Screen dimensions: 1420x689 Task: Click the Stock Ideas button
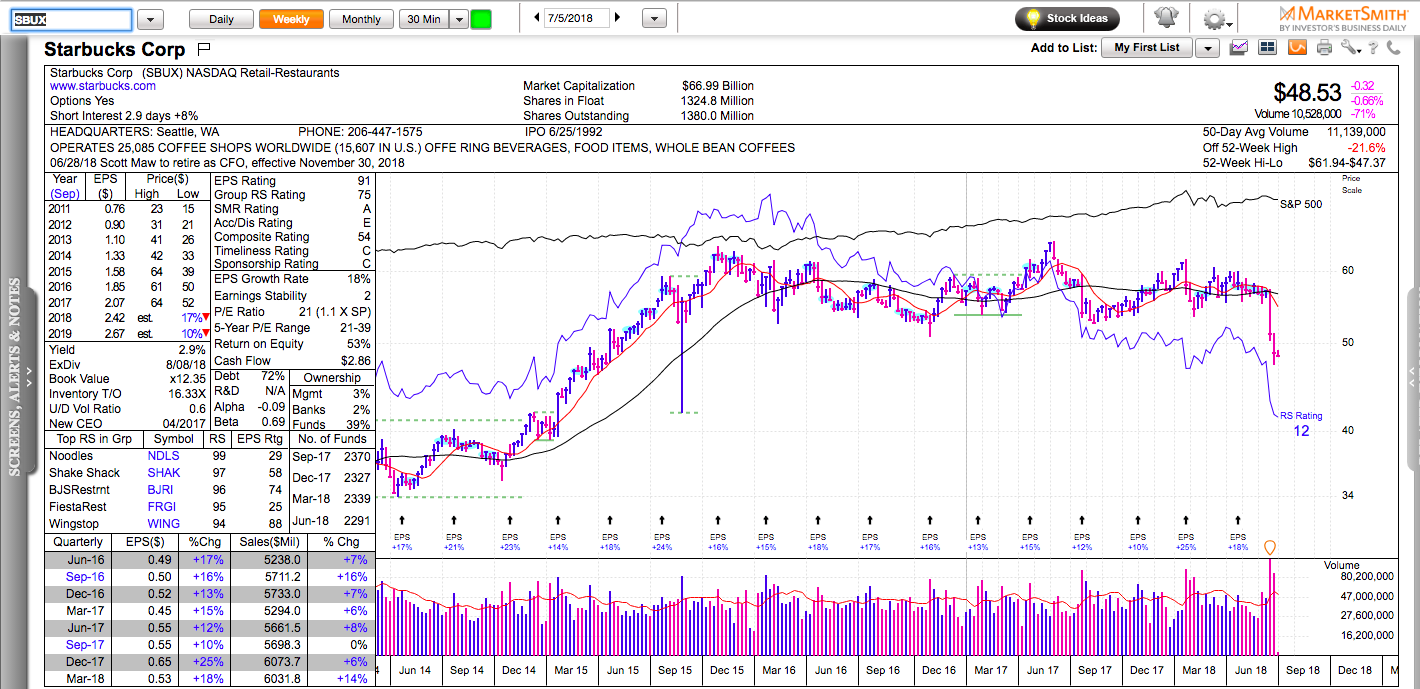(1067, 18)
